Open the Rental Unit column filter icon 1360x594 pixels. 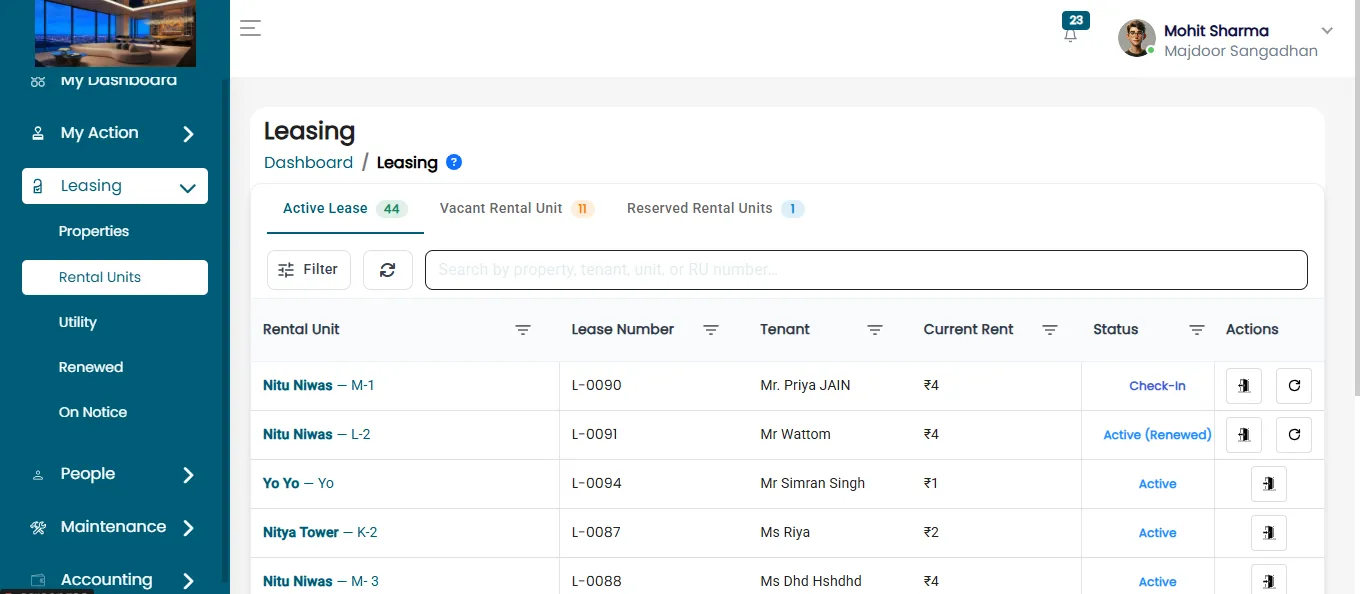(523, 330)
